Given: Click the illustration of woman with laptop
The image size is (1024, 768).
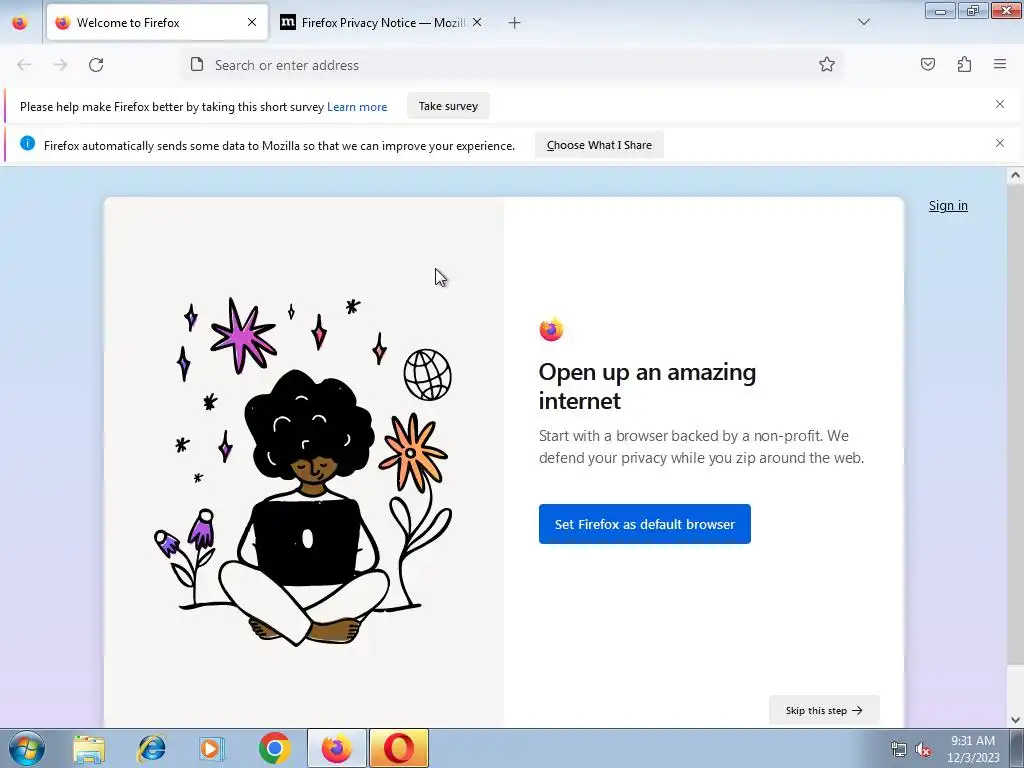Looking at the screenshot, I should click(303, 472).
